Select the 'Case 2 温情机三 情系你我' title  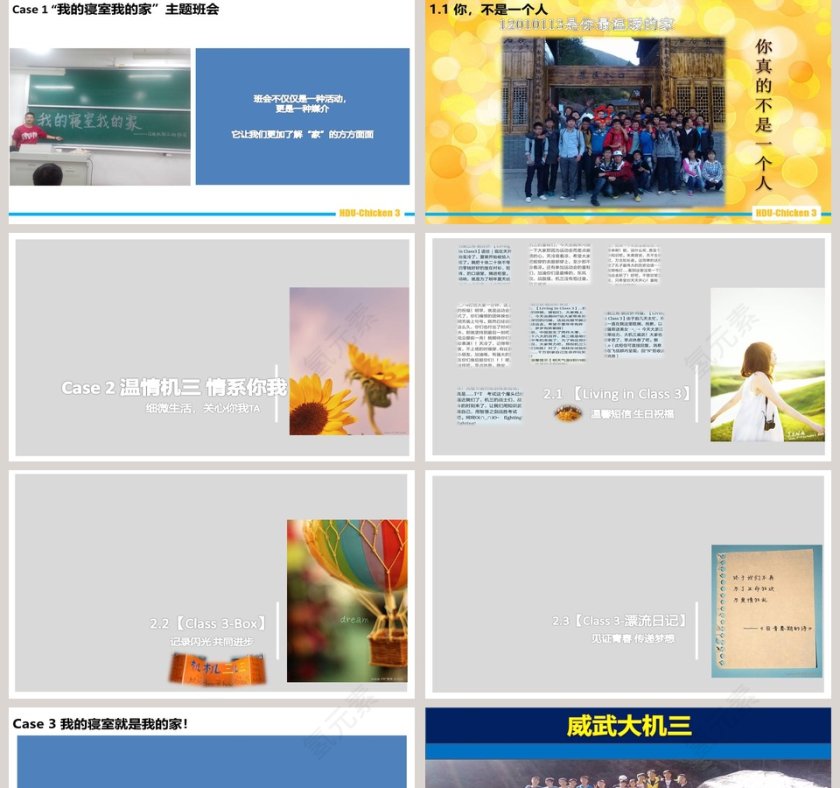pyautogui.click(x=174, y=388)
